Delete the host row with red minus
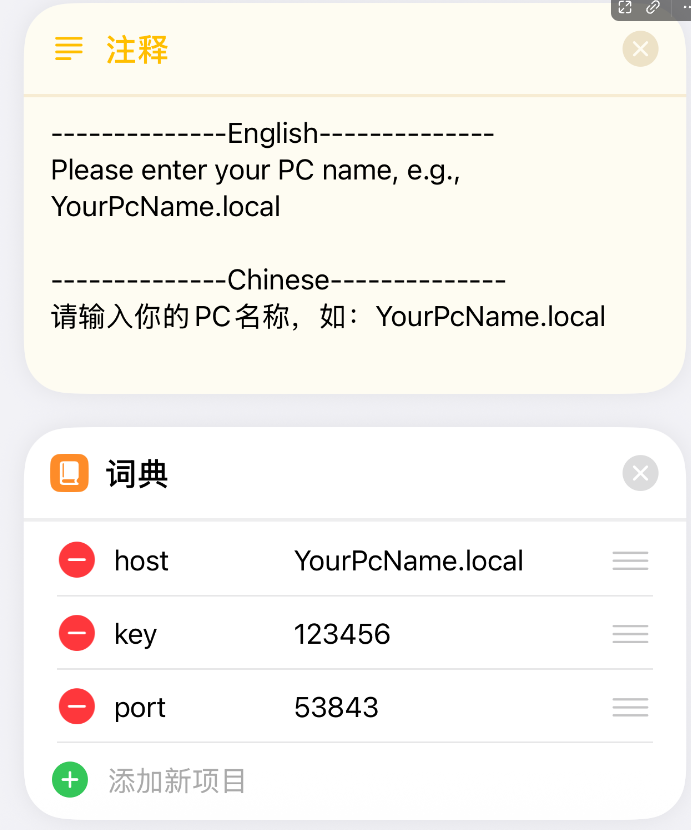Viewport: 691px width, 830px height. pyautogui.click(x=77, y=560)
